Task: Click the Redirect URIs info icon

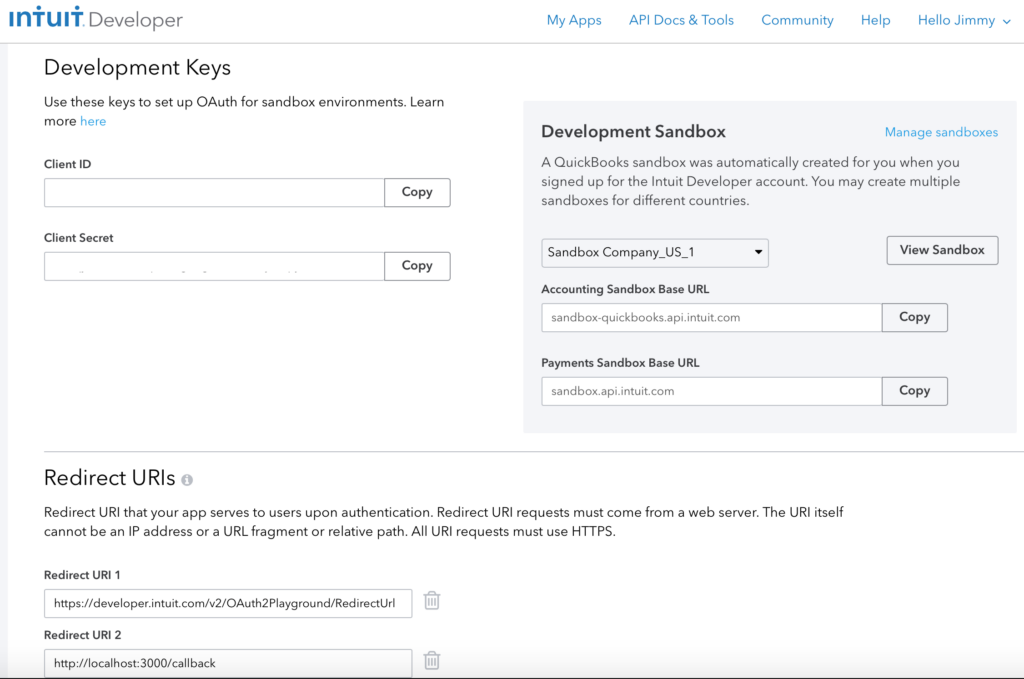Action: coord(187,480)
